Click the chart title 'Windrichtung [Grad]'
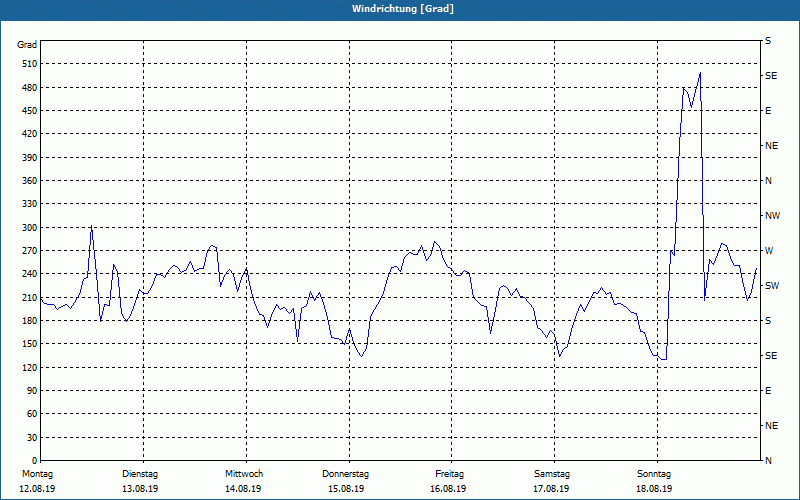 point(403,9)
